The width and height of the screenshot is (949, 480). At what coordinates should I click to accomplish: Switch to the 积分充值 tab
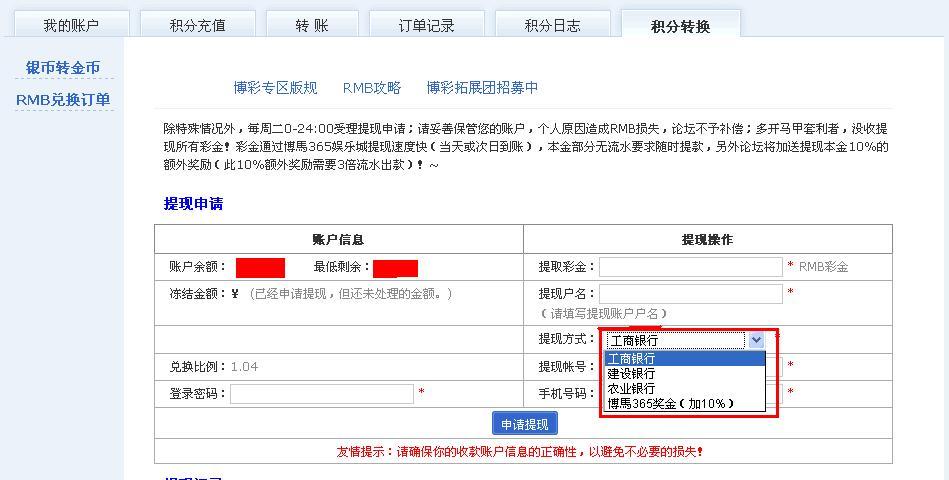(197, 25)
